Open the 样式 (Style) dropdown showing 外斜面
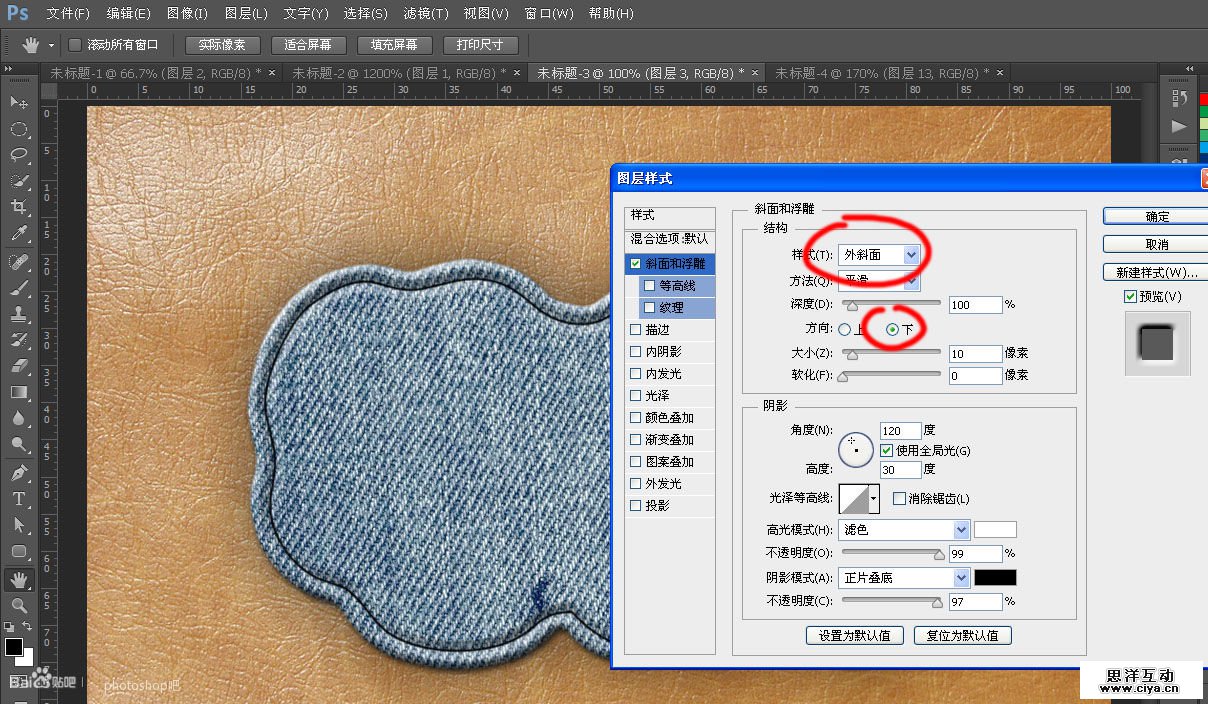Screen dimensions: 1208x704 point(879,255)
